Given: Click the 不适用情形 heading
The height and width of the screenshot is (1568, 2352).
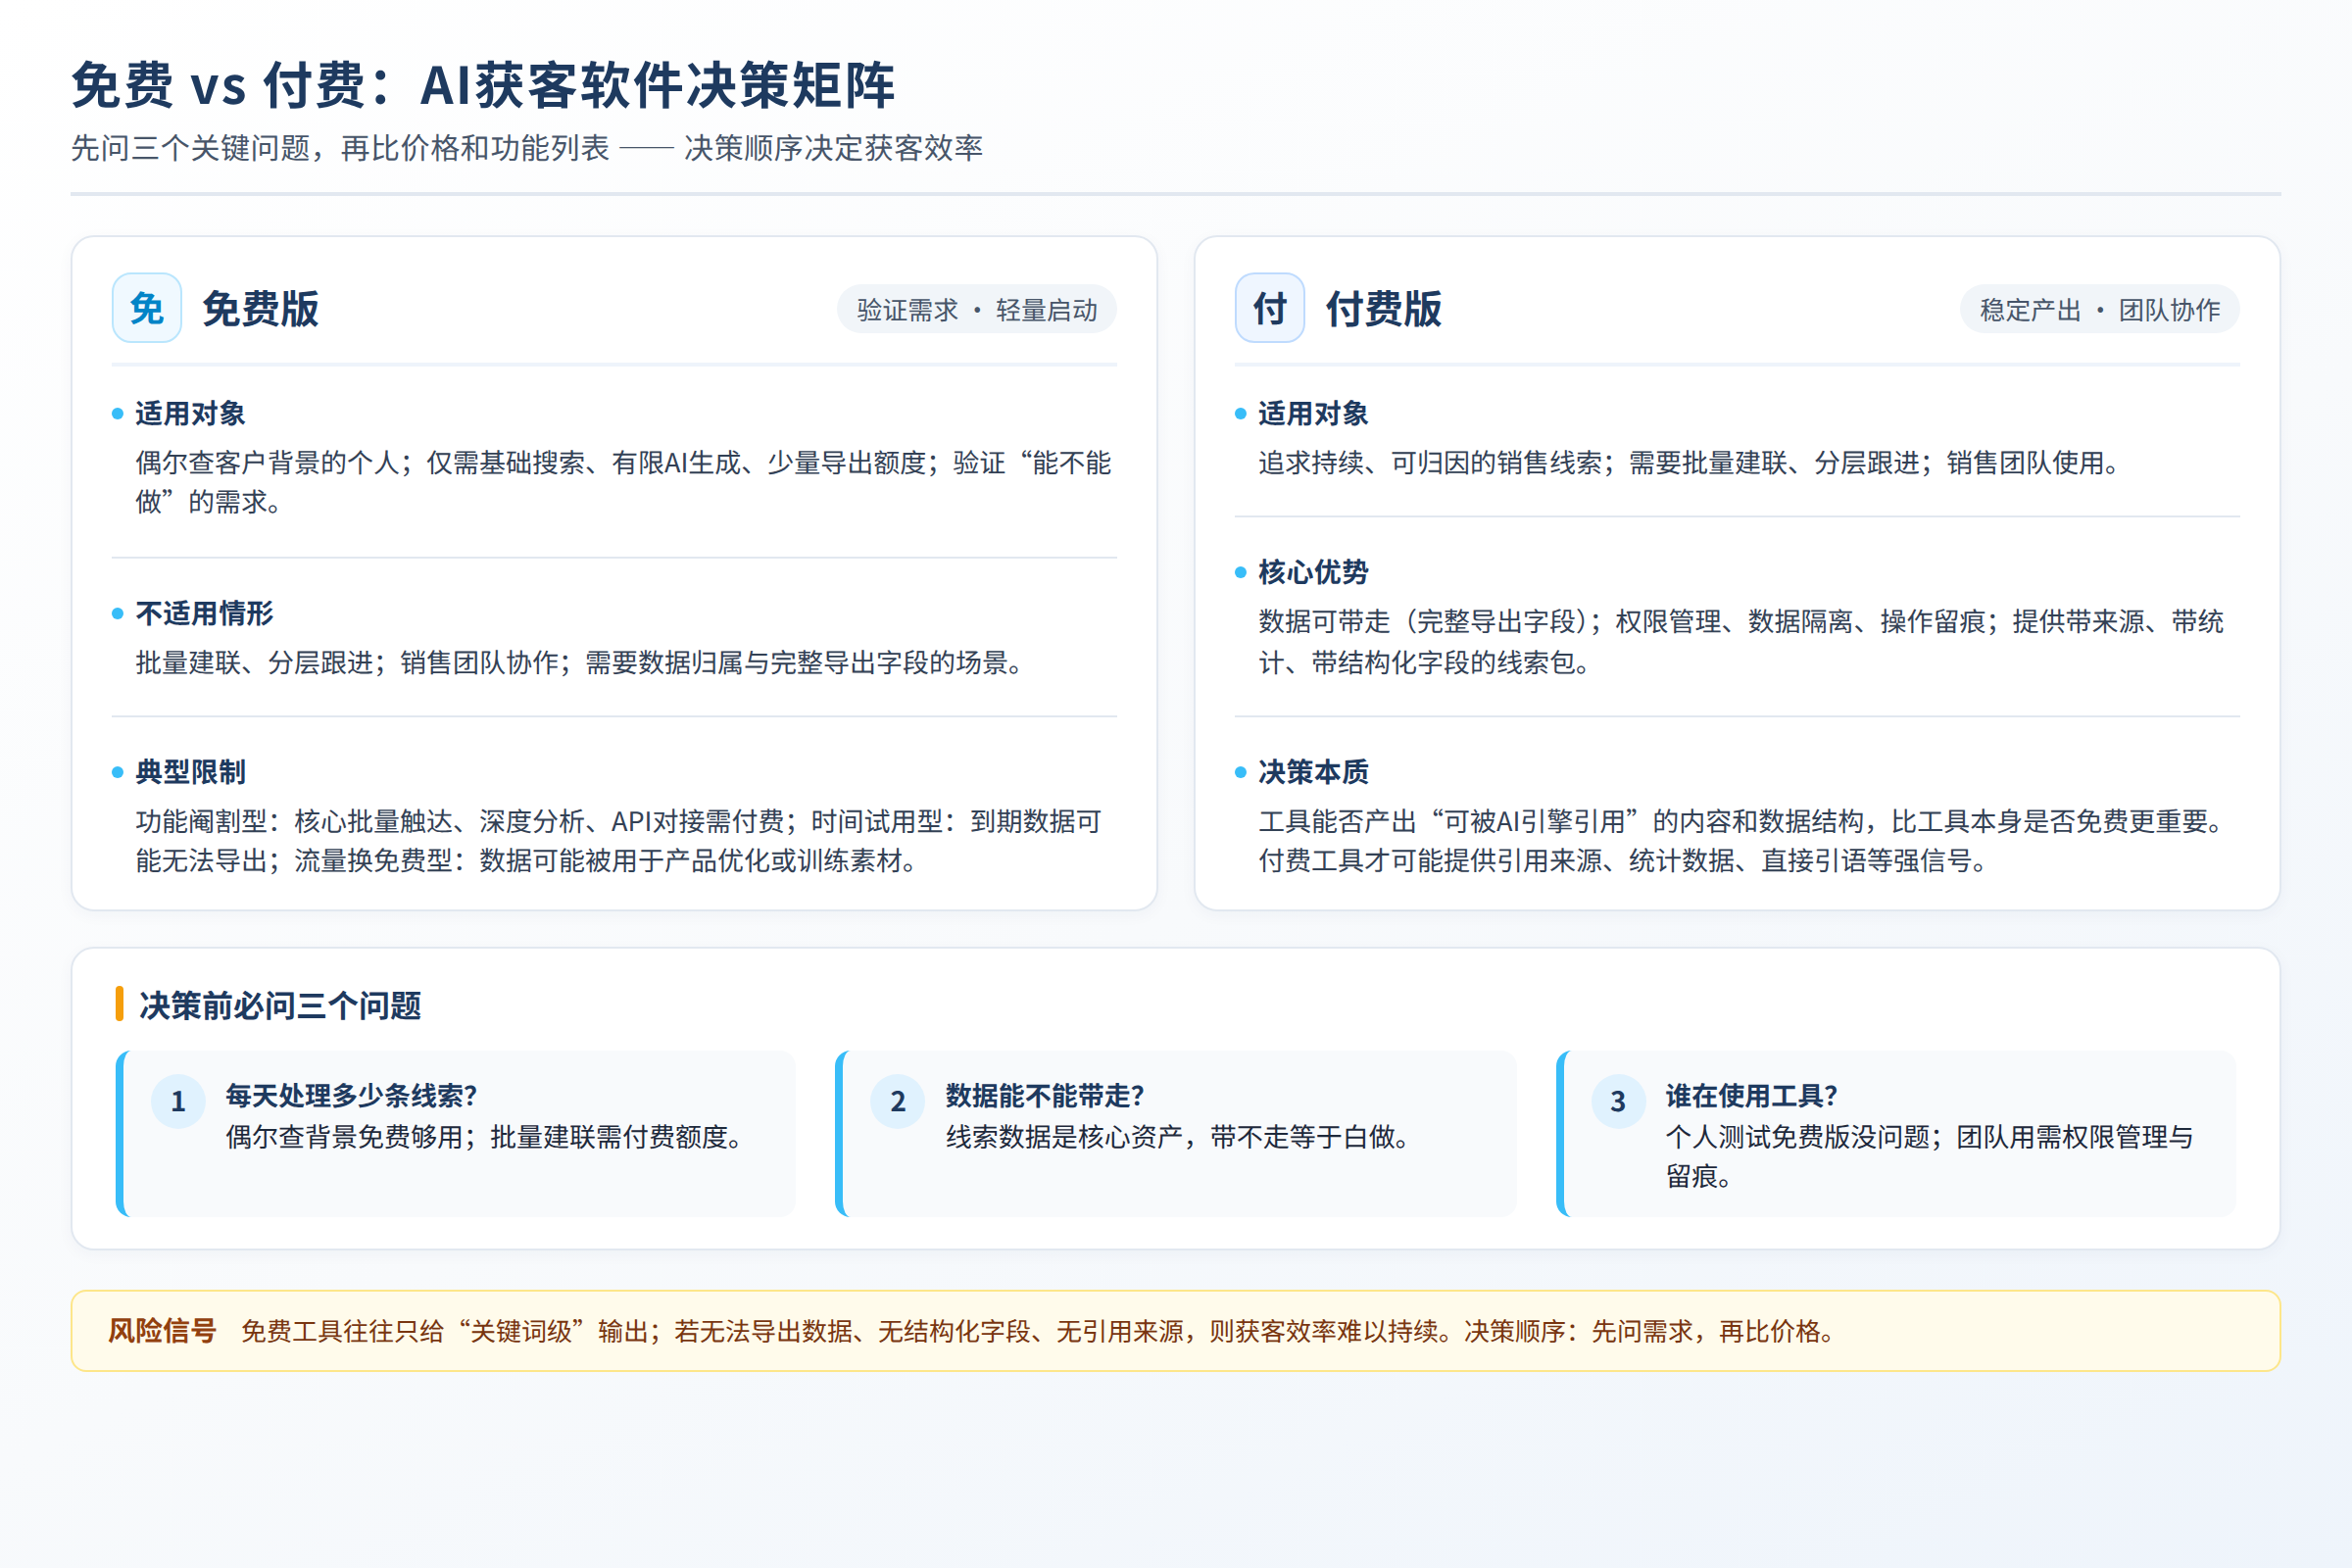Looking at the screenshot, I should coord(204,613).
